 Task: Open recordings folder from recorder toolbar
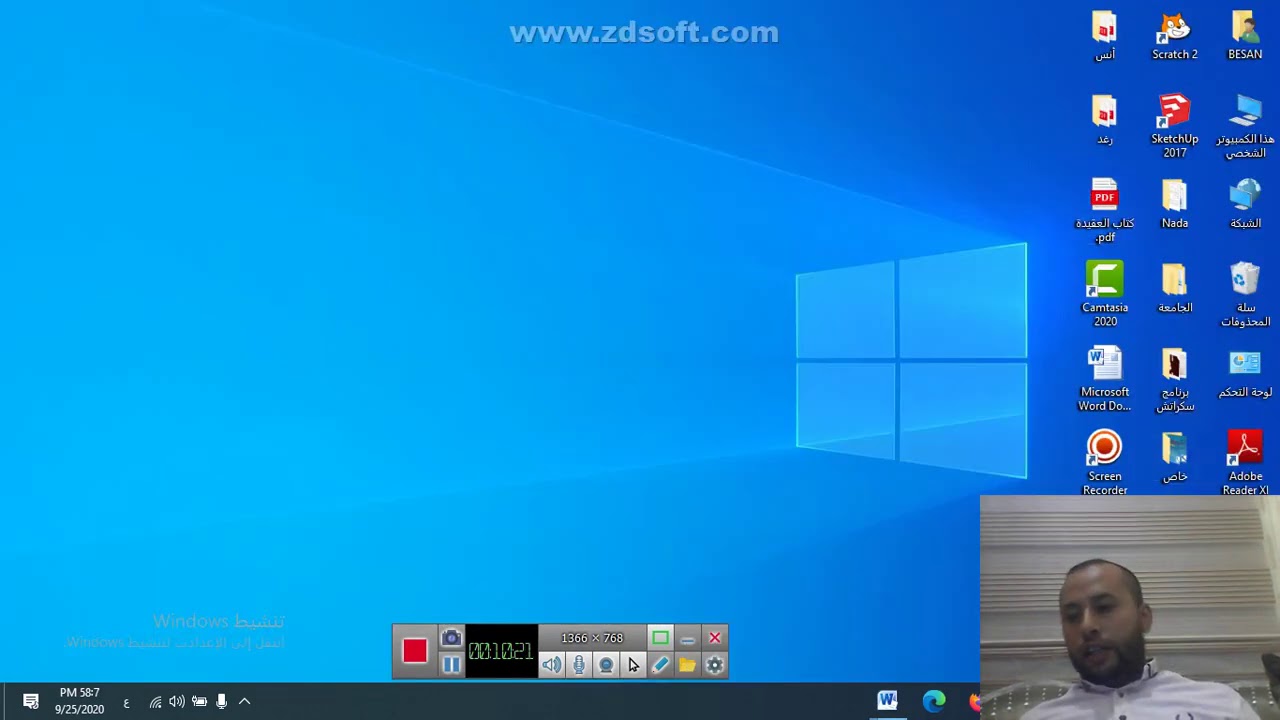pos(687,665)
